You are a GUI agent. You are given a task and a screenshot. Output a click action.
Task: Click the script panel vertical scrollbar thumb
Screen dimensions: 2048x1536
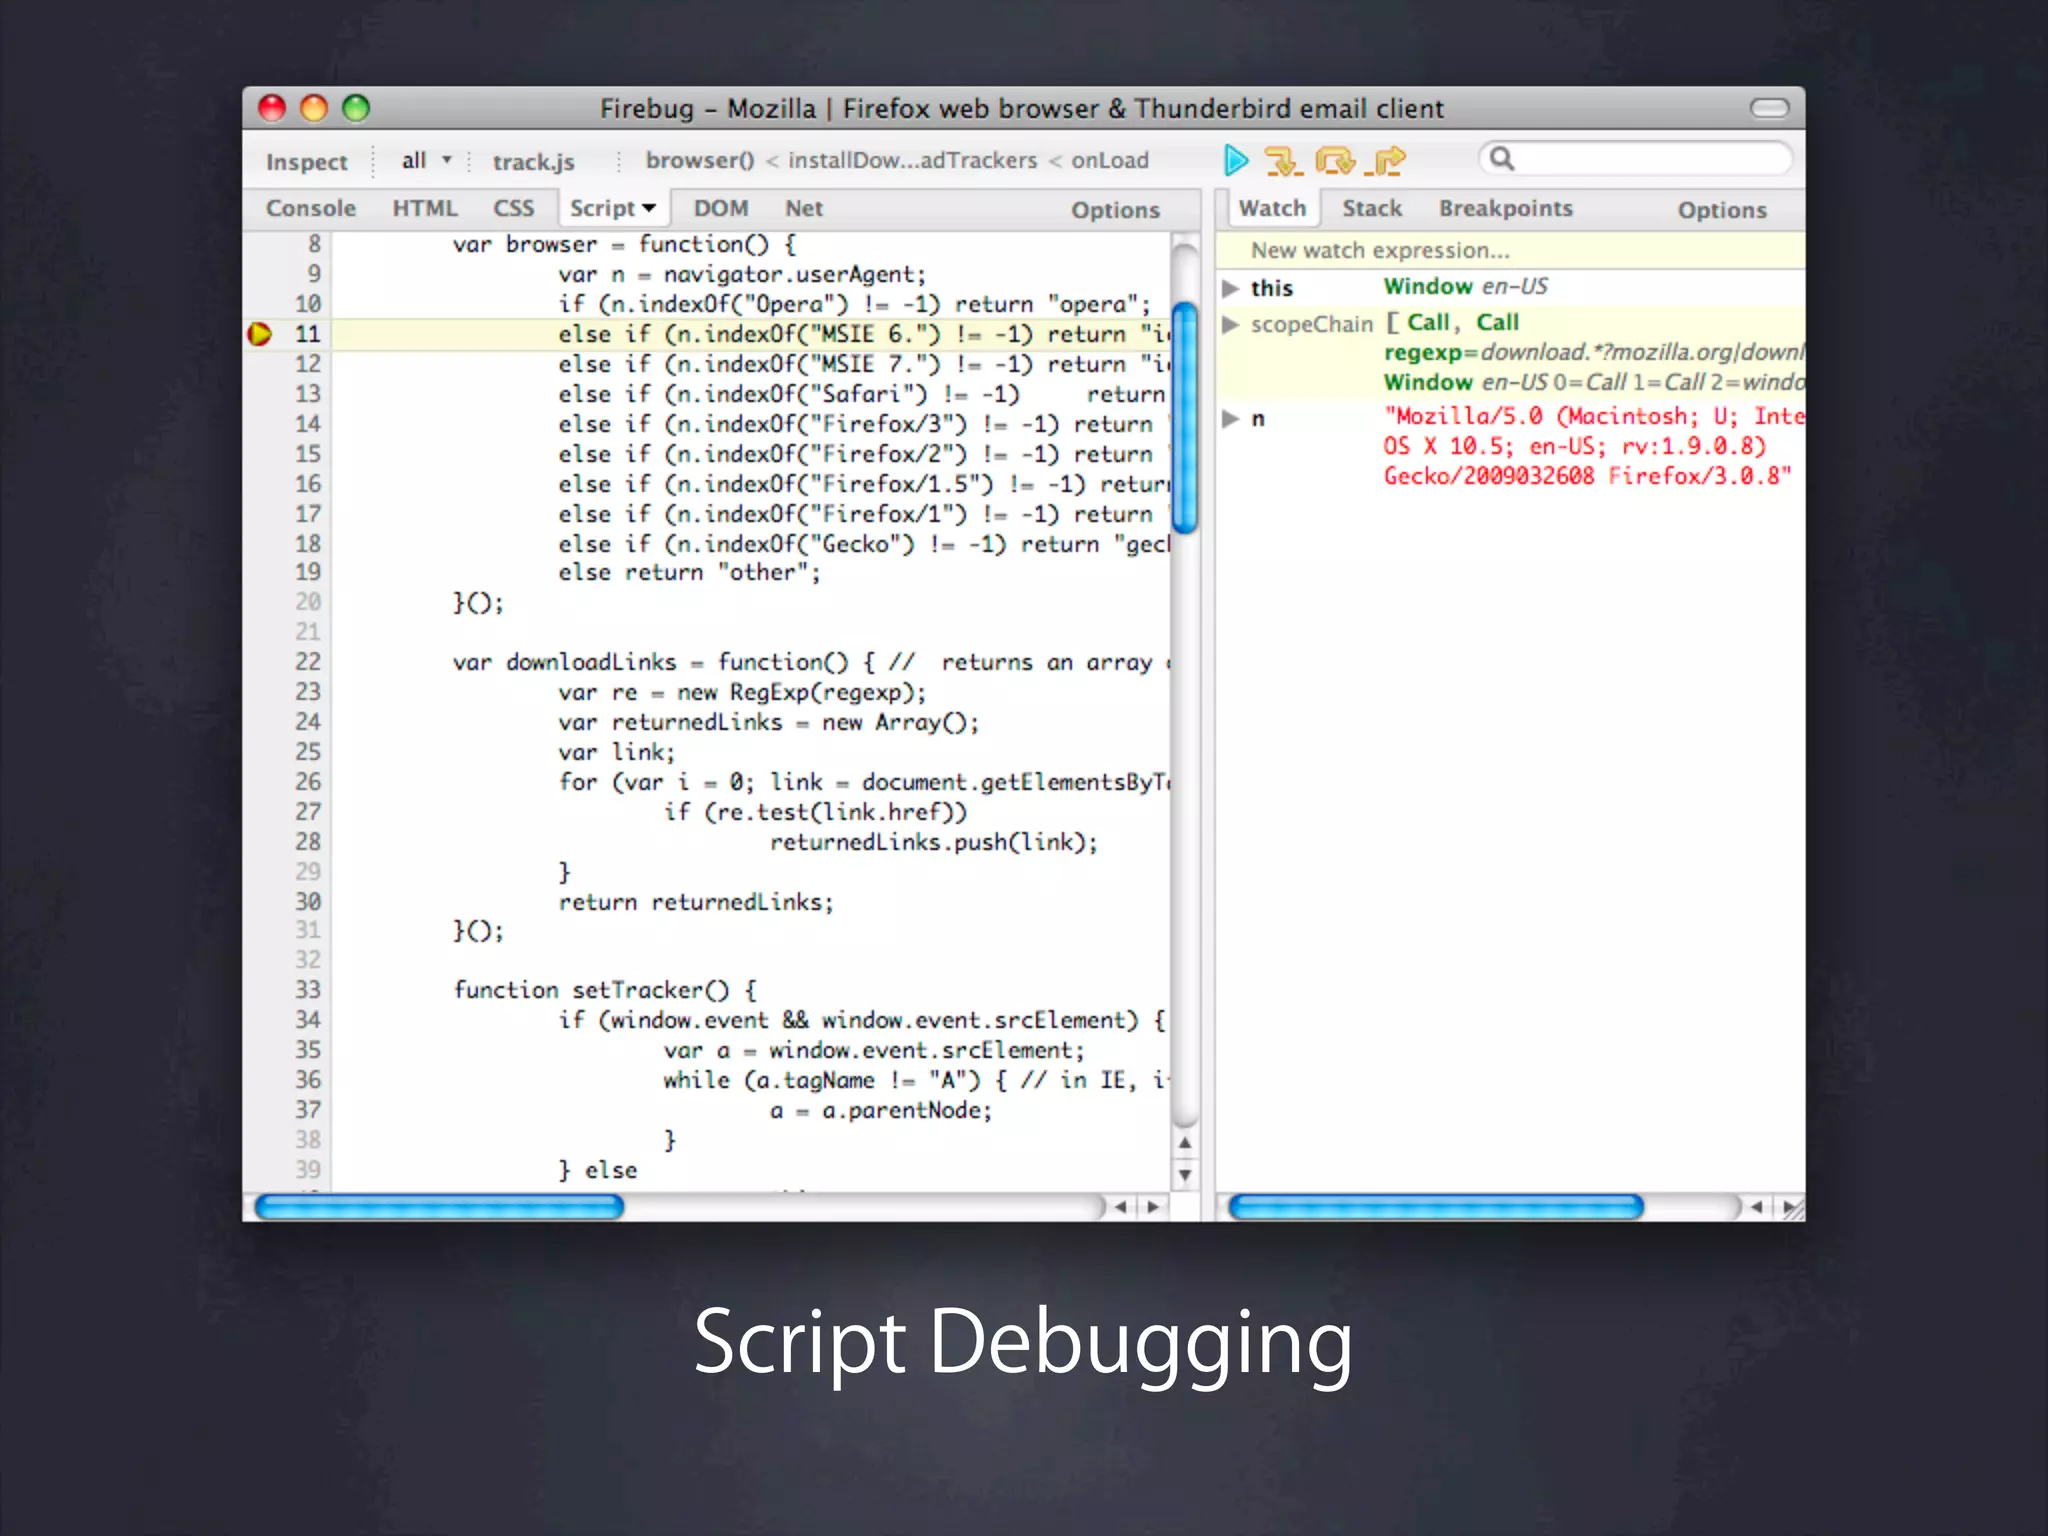[x=1185, y=418]
